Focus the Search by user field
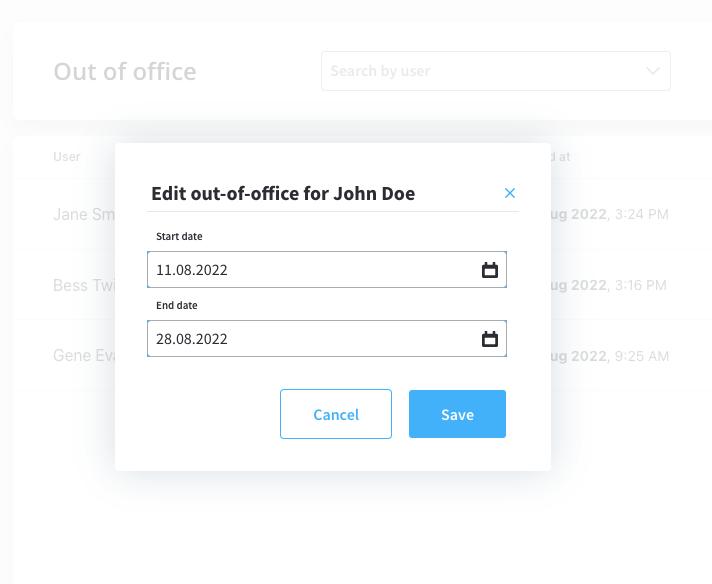This screenshot has height=584, width=712. click(x=495, y=71)
